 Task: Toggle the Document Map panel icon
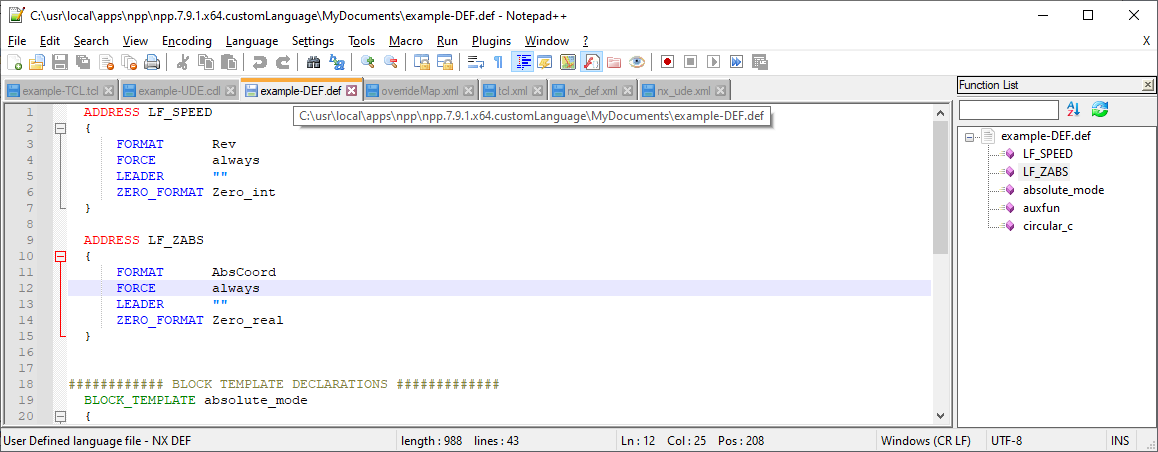(x=568, y=62)
